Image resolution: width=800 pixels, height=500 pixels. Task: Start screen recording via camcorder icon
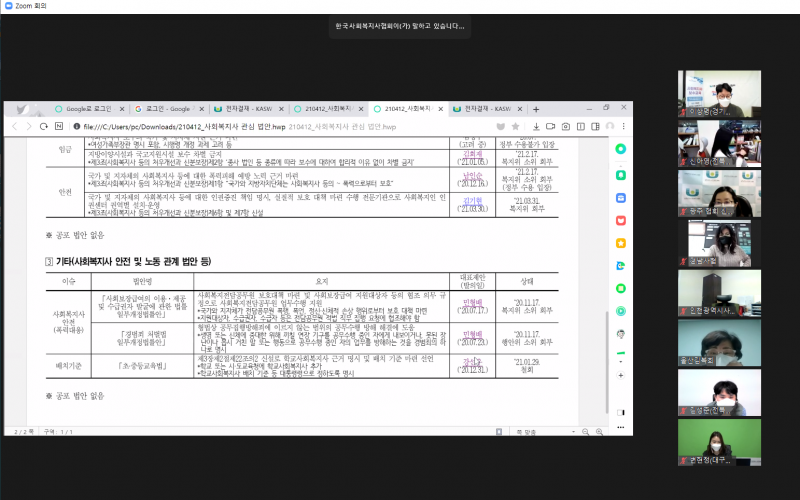tap(551, 126)
